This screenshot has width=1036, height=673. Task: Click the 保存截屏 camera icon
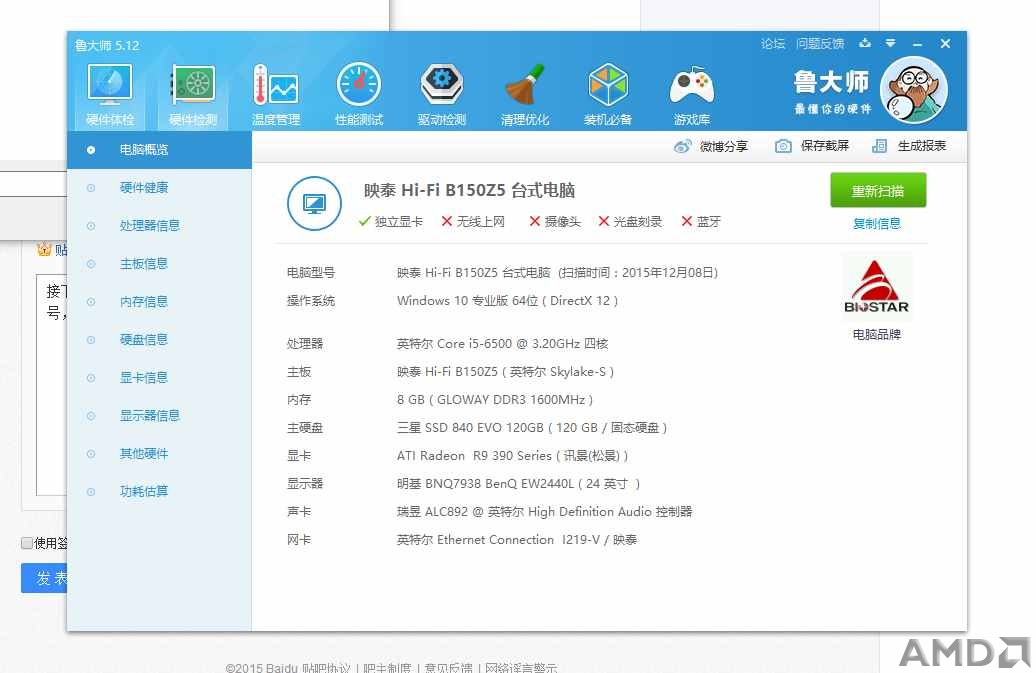[783, 146]
